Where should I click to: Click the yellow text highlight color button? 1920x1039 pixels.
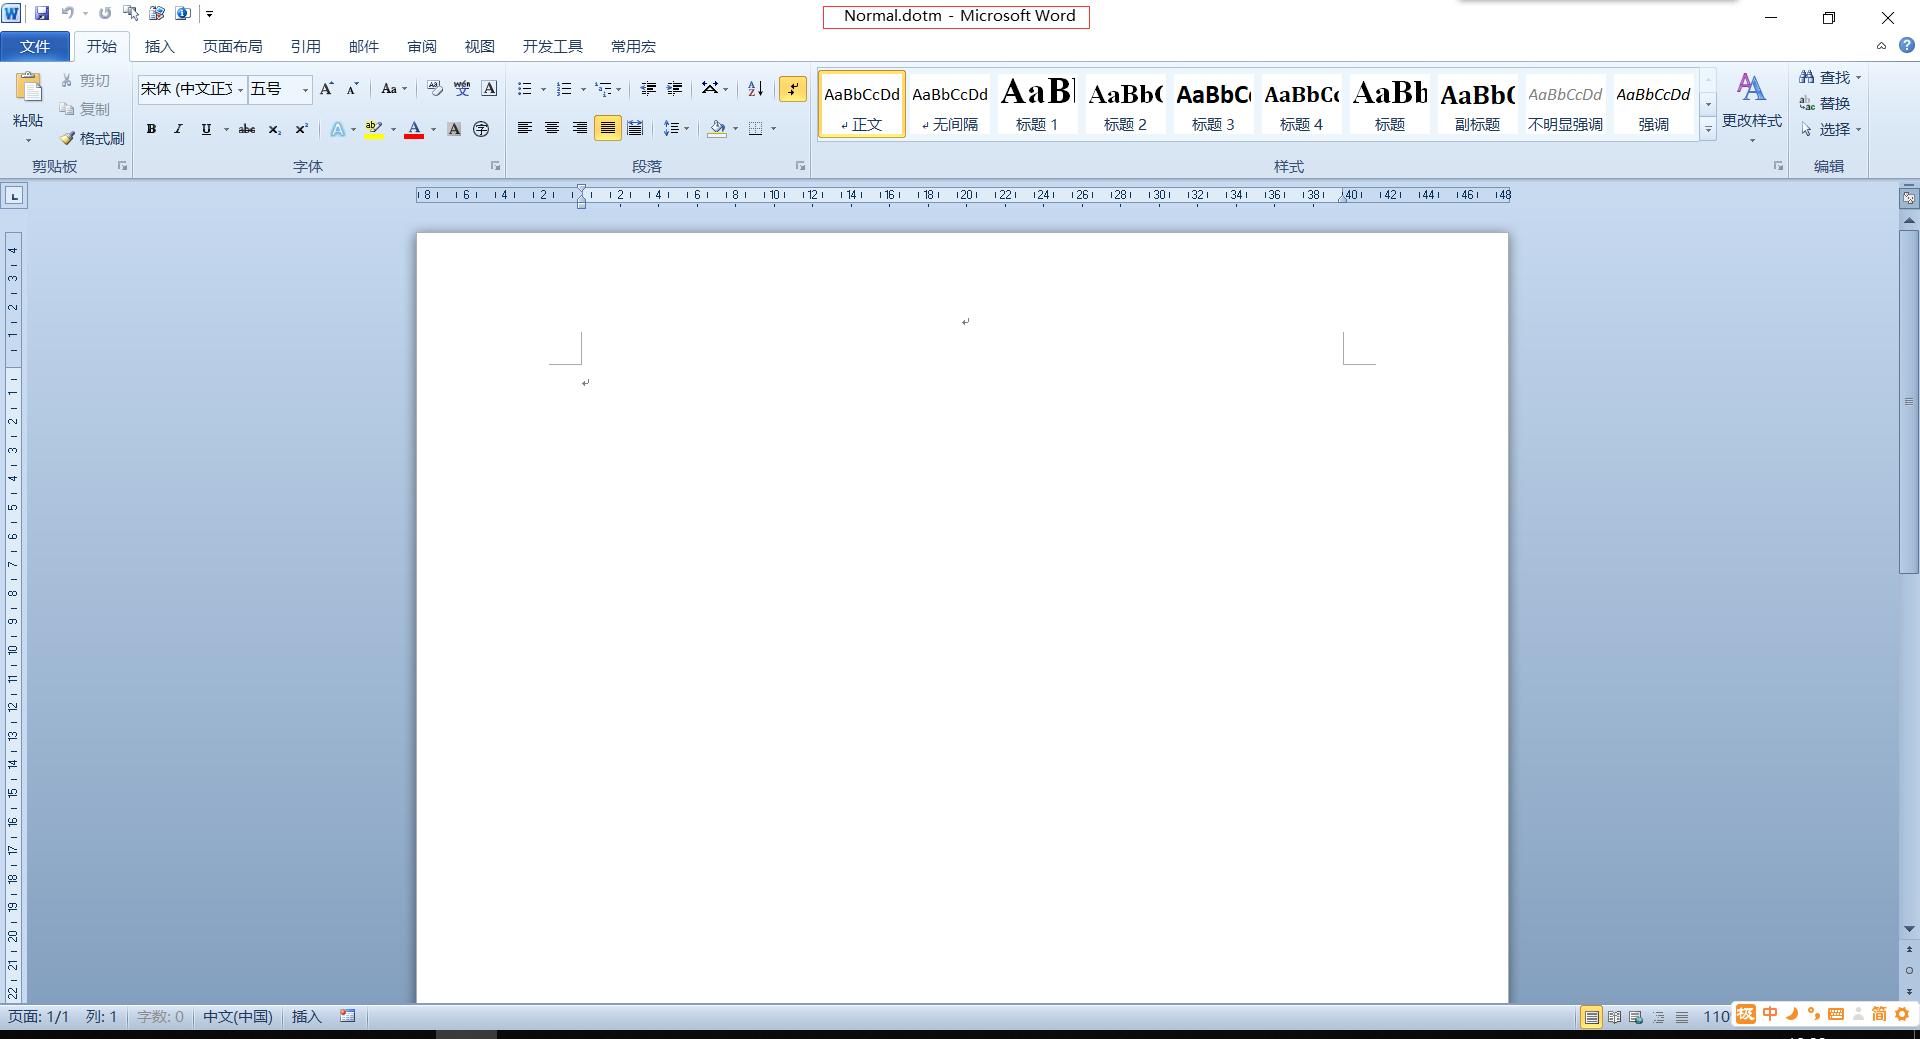point(374,129)
